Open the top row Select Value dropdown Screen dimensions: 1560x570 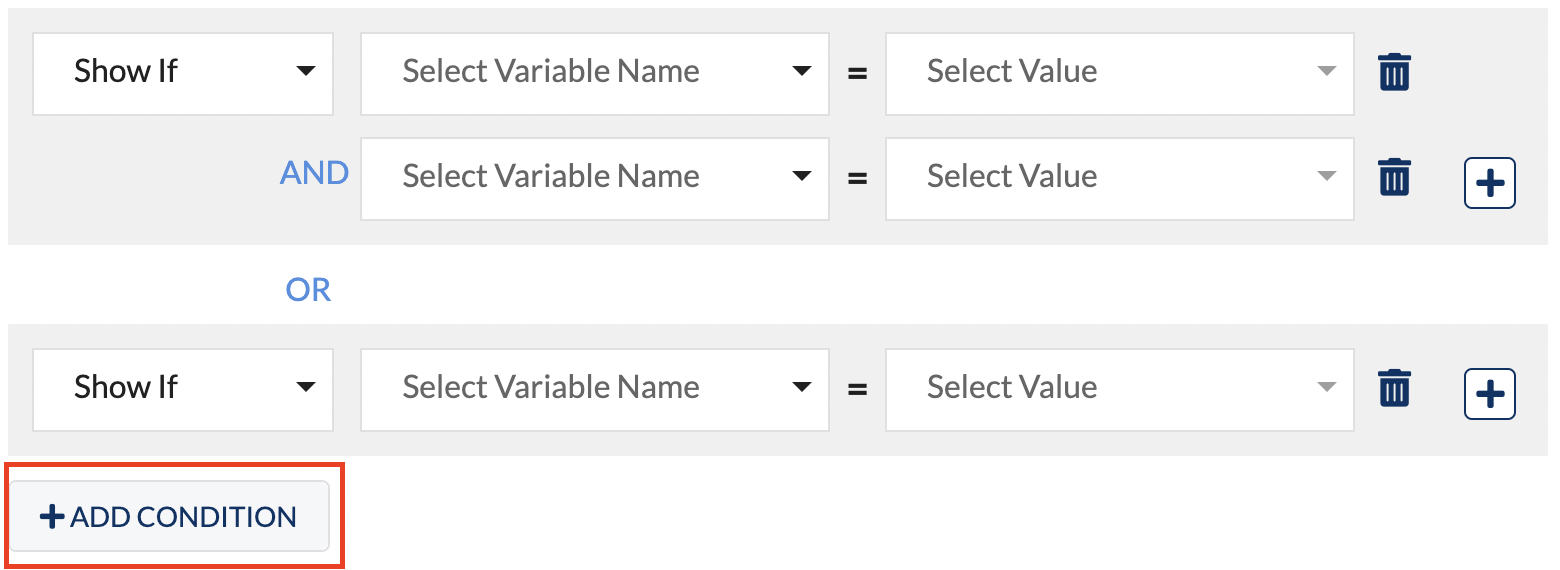click(x=1119, y=73)
